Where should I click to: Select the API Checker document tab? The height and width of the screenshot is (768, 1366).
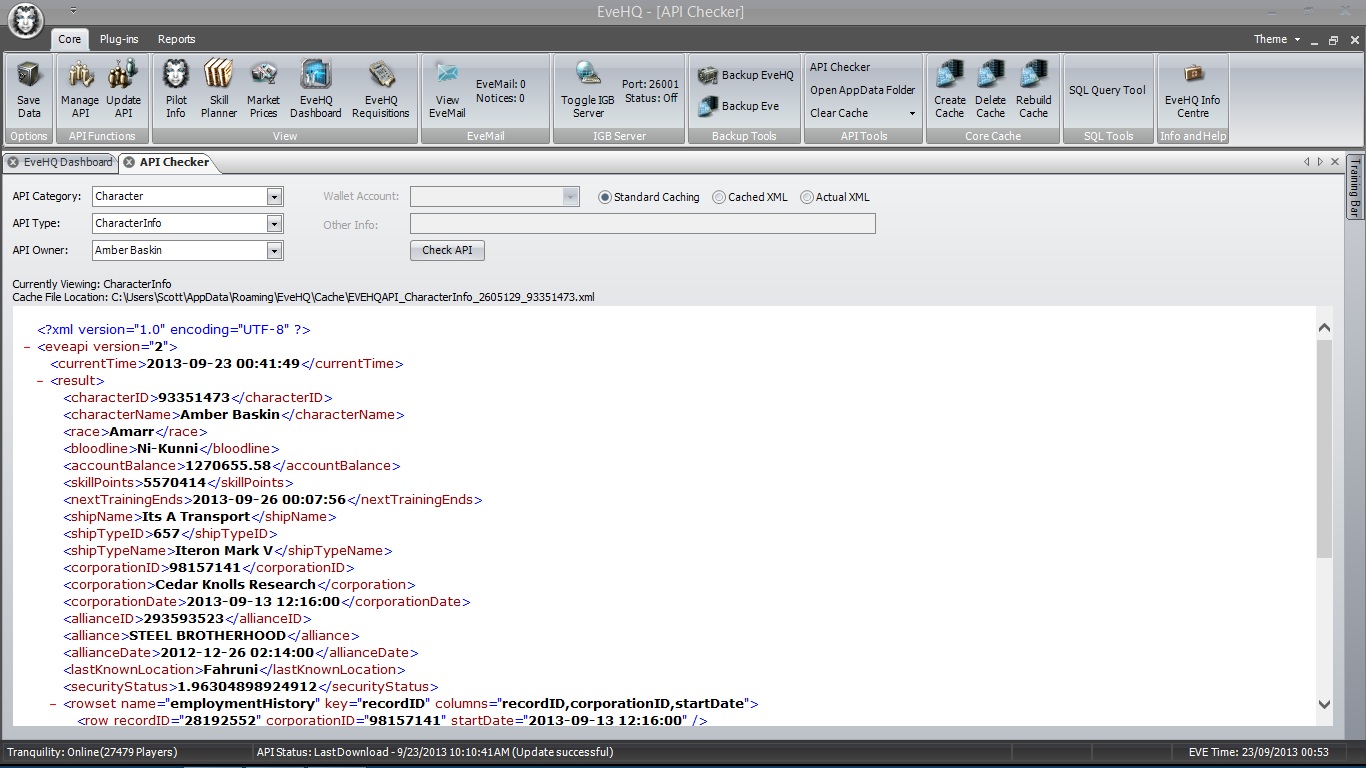[x=166, y=162]
